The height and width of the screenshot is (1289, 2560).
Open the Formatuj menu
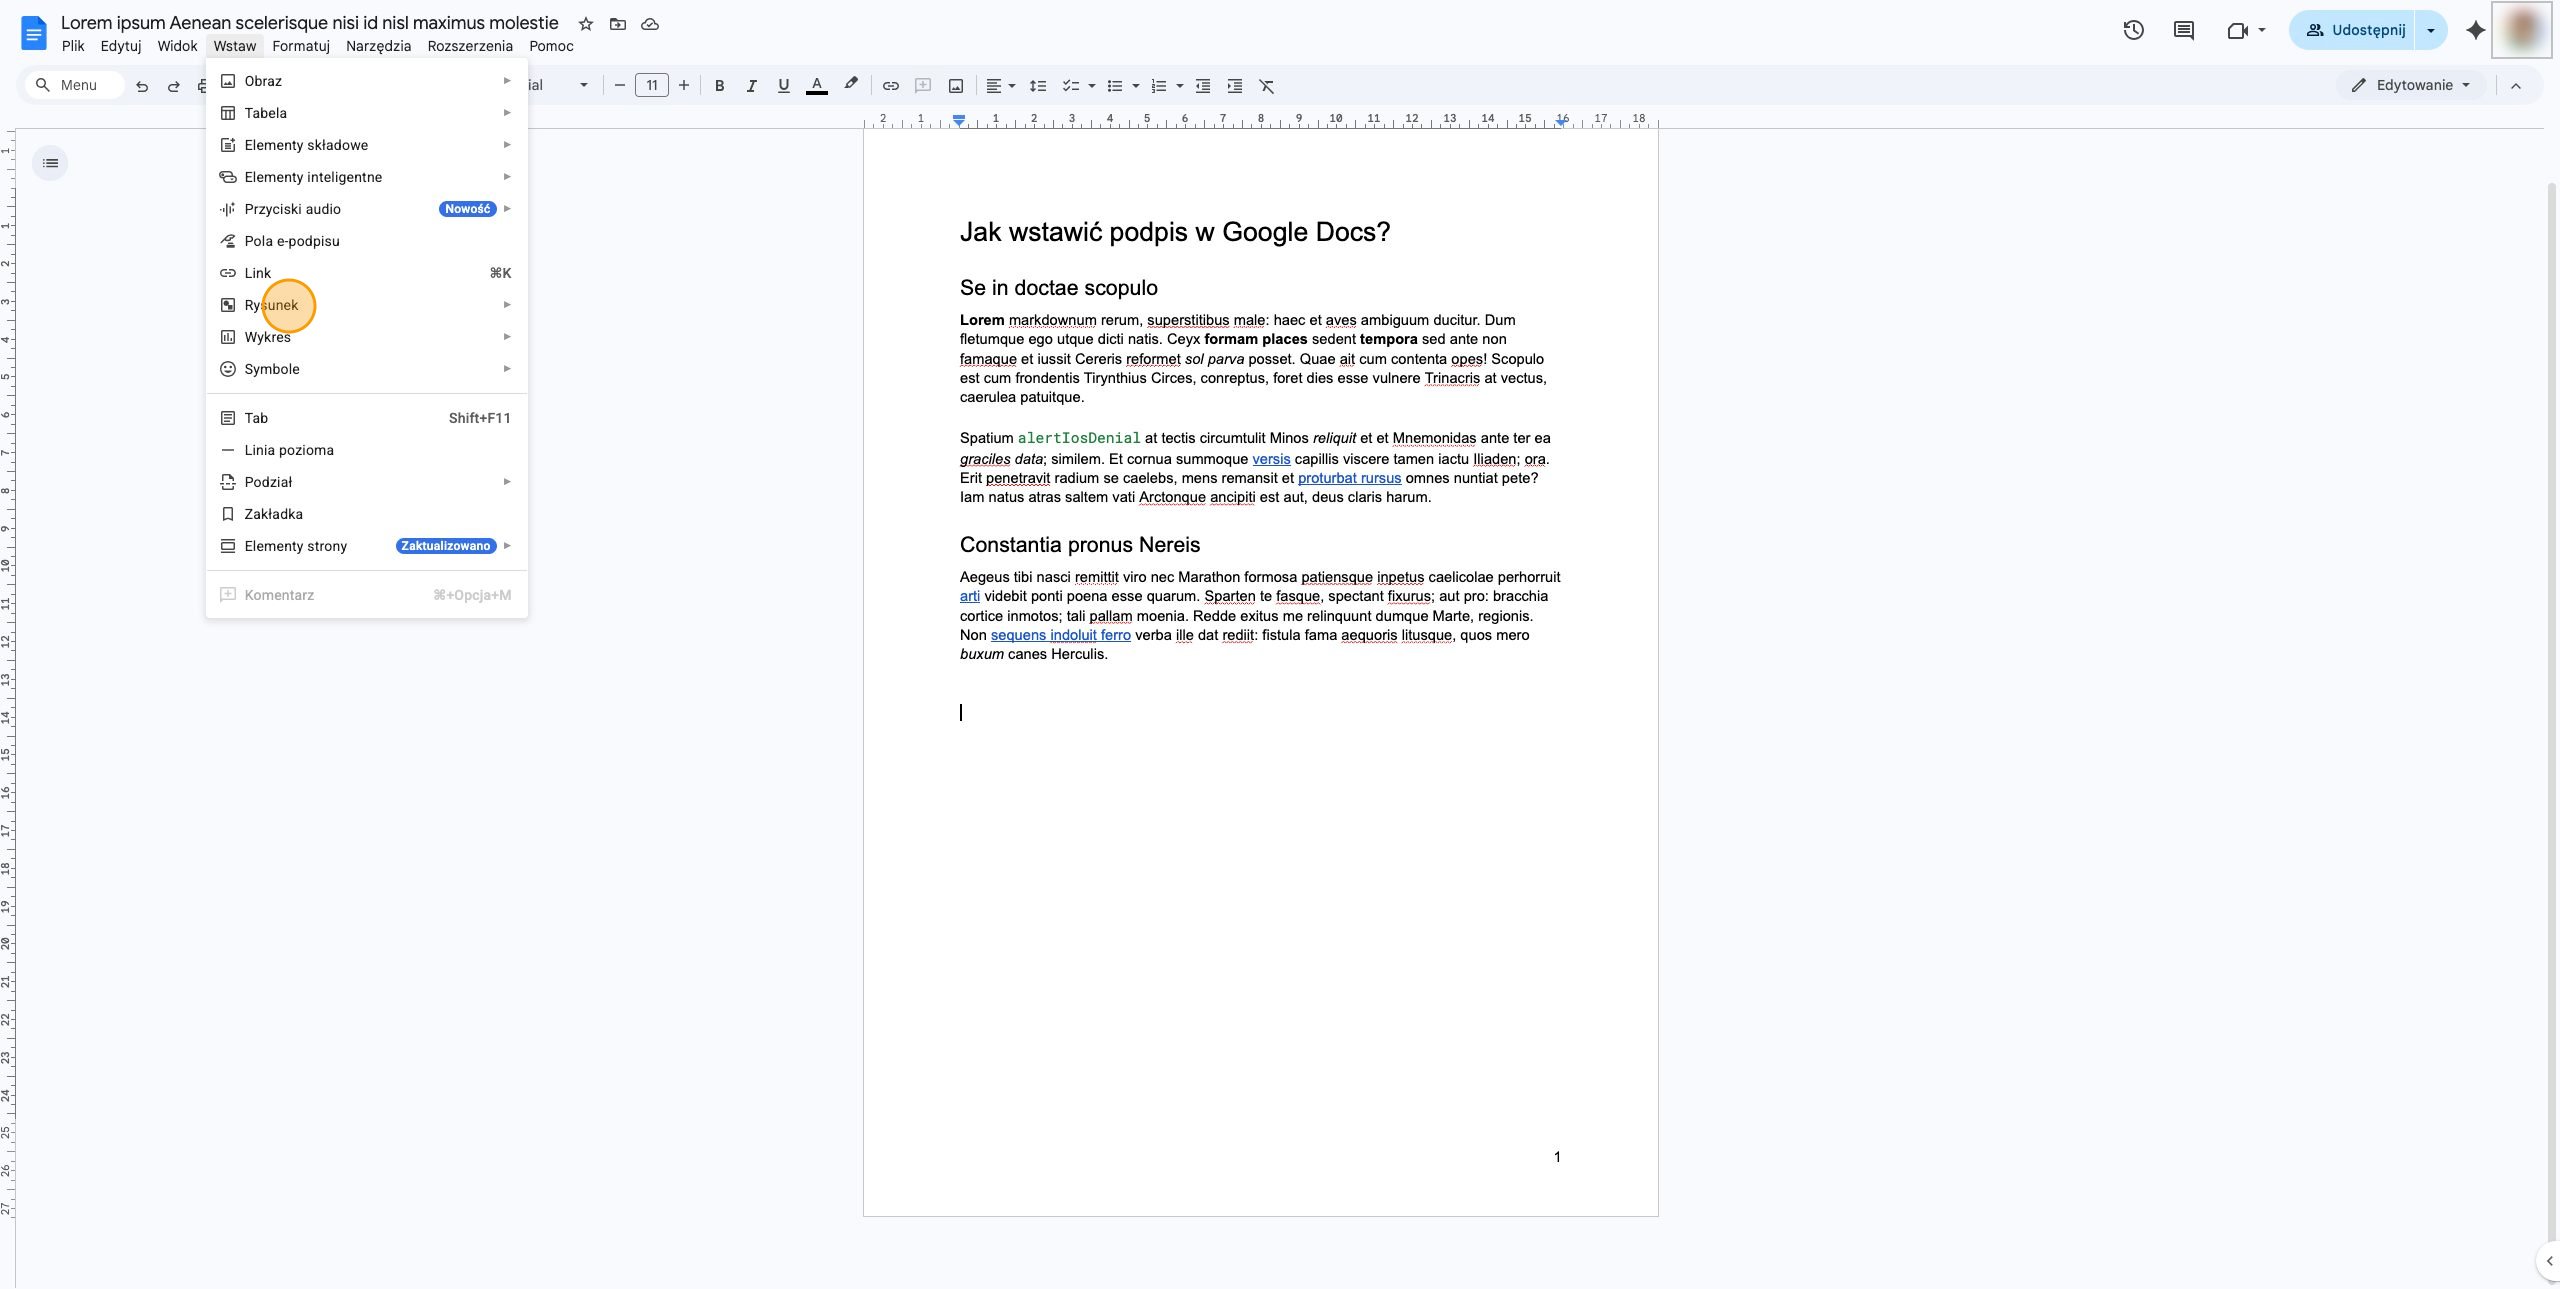tap(301, 46)
